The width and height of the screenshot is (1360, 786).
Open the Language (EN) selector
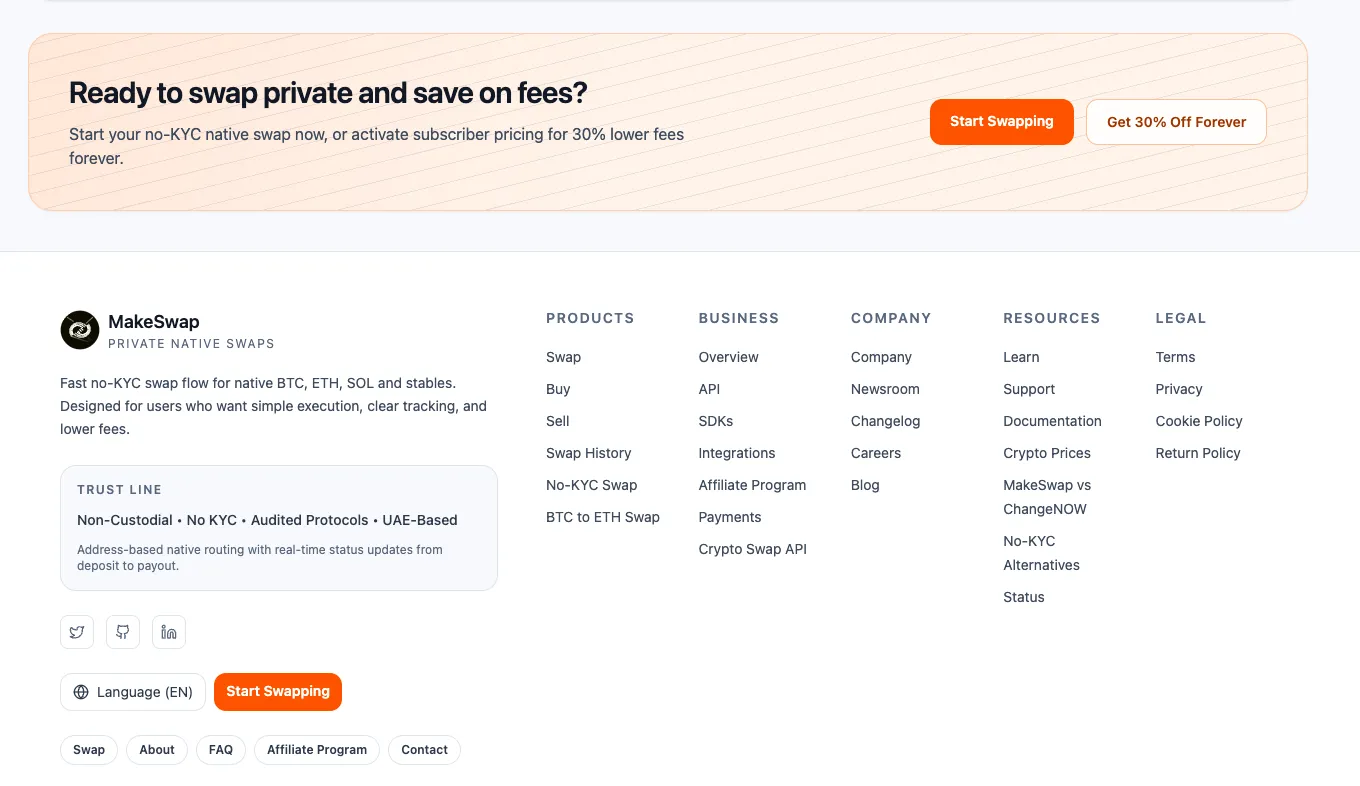(x=133, y=692)
